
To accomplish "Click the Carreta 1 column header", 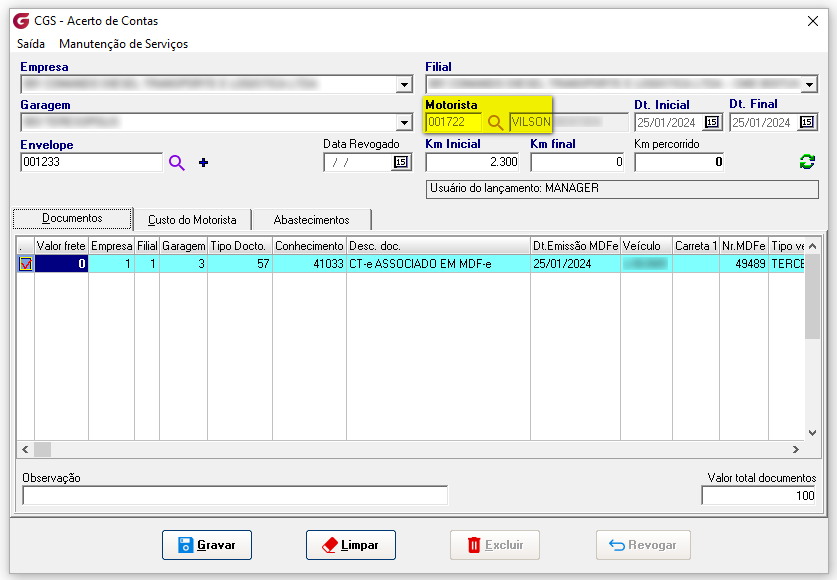I will [696, 246].
